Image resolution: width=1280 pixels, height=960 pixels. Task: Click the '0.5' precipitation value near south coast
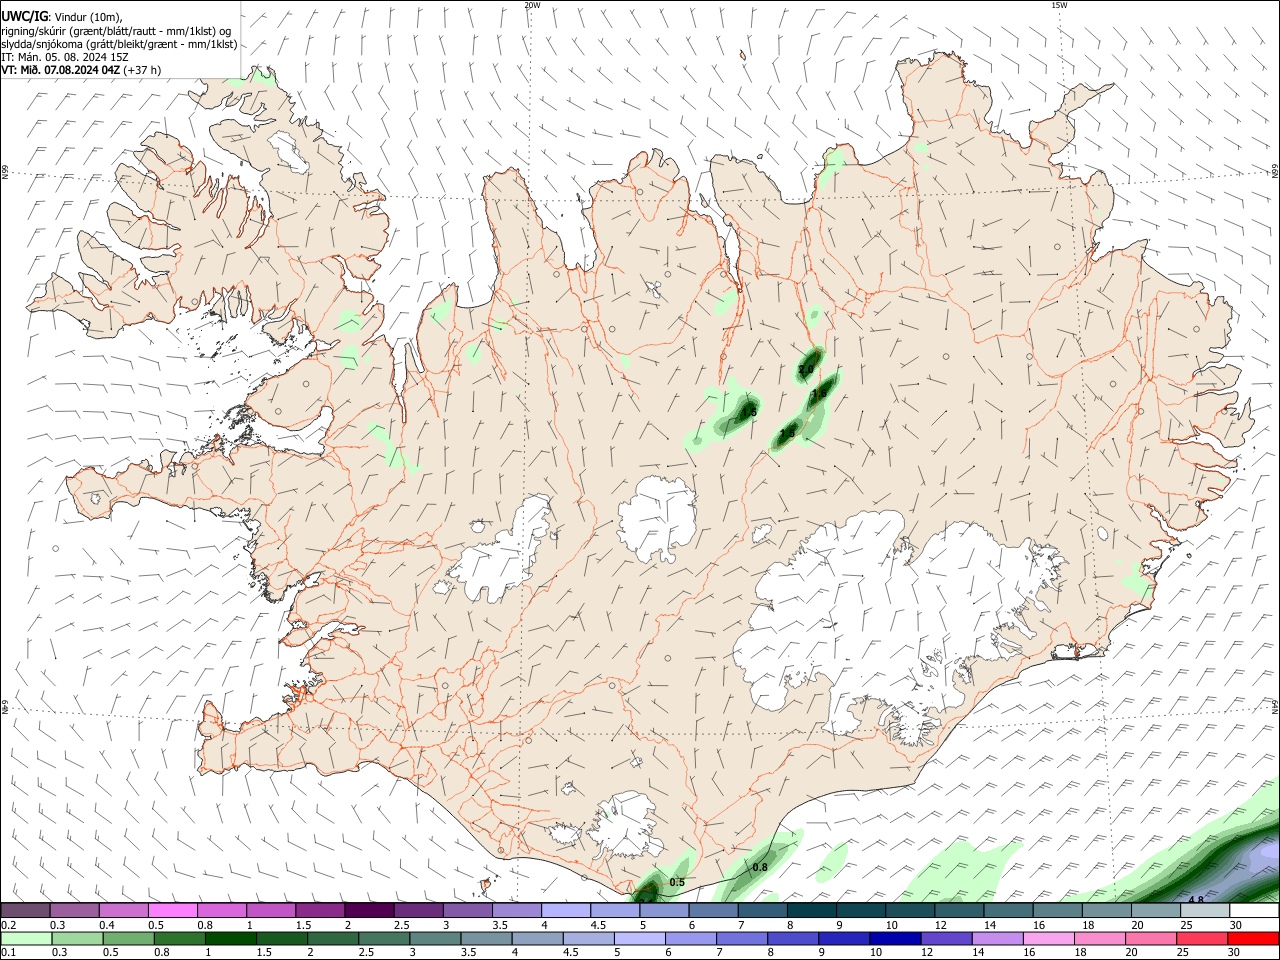click(x=677, y=882)
